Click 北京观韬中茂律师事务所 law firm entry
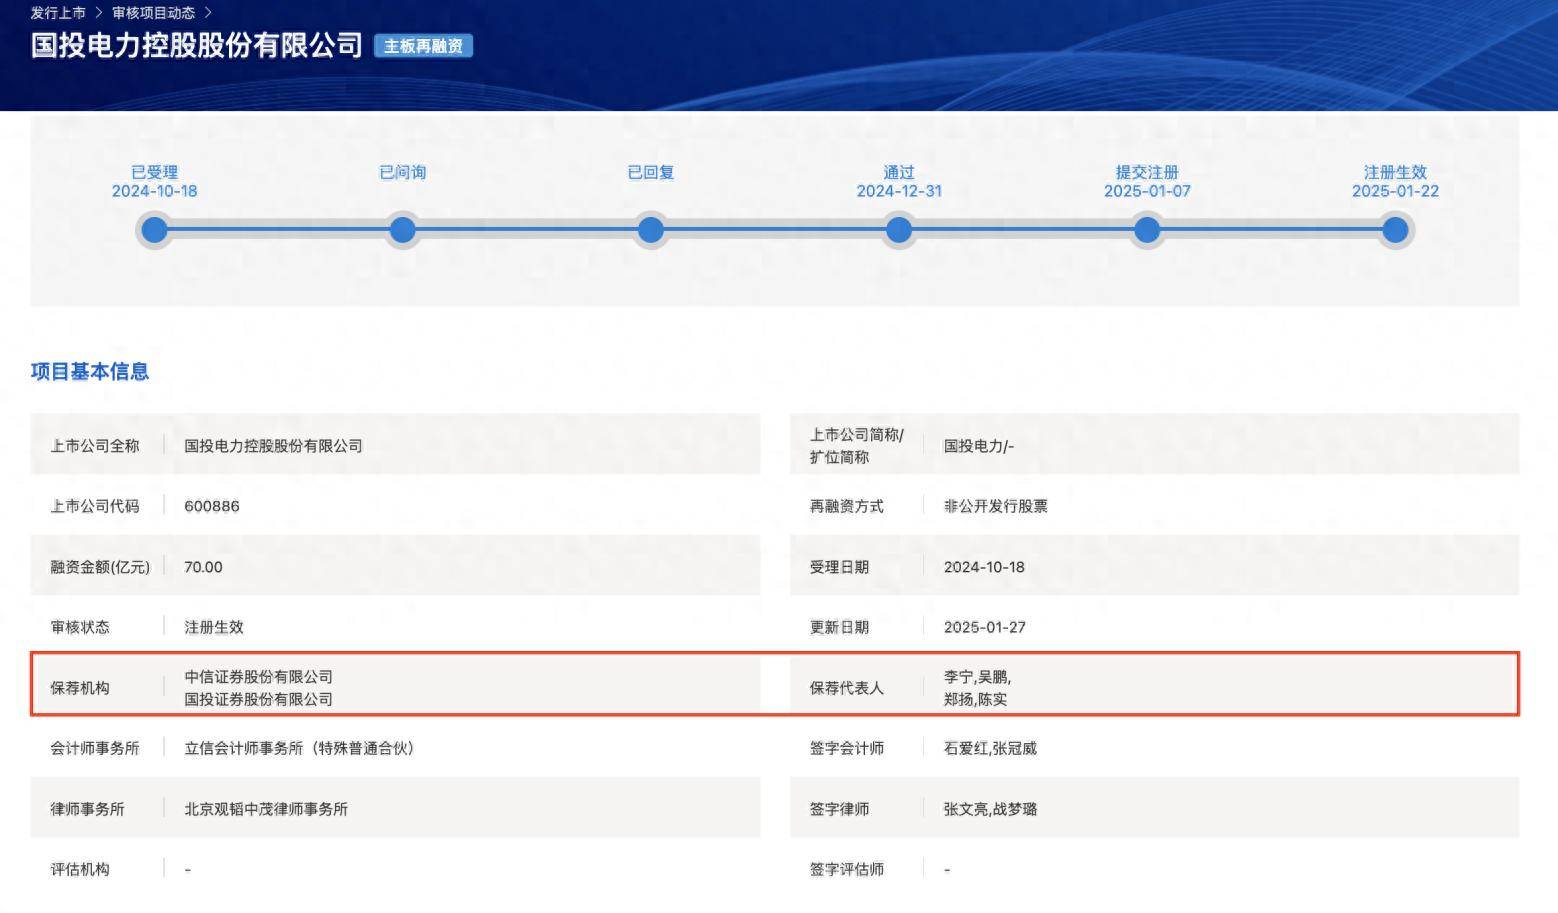This screenshot has width=1558, height=913. tap(266, 809)
